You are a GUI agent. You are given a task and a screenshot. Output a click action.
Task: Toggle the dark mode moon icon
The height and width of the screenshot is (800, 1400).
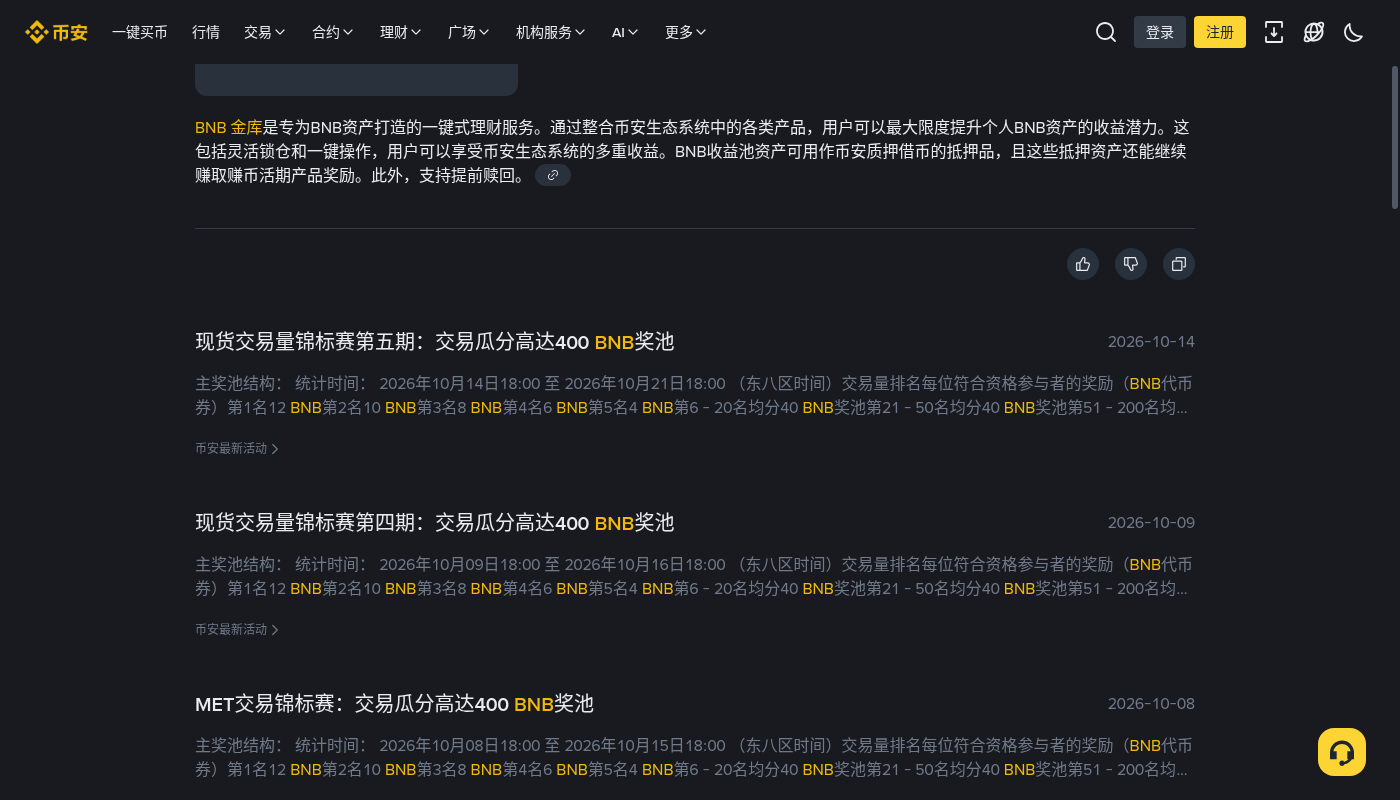(x=1354, y=32)
